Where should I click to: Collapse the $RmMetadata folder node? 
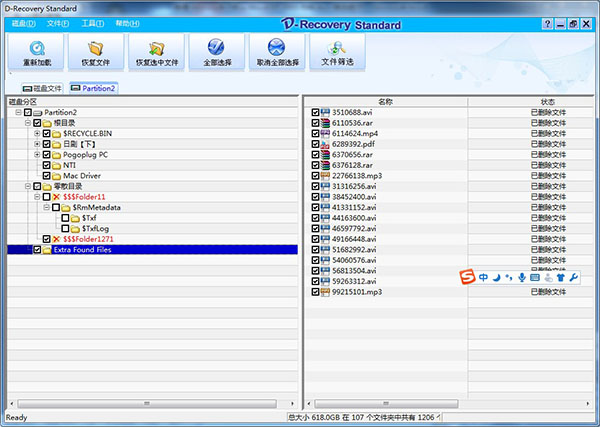coord(46,207)
